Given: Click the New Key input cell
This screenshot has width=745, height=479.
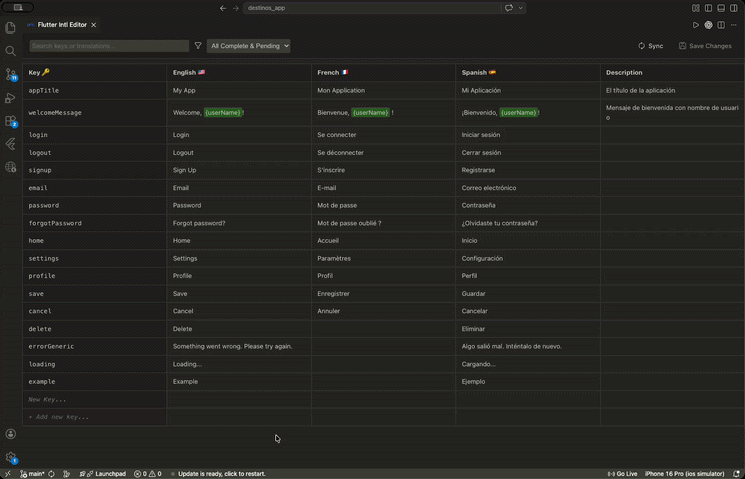Looking at the screenshot, I should point(95,400).
